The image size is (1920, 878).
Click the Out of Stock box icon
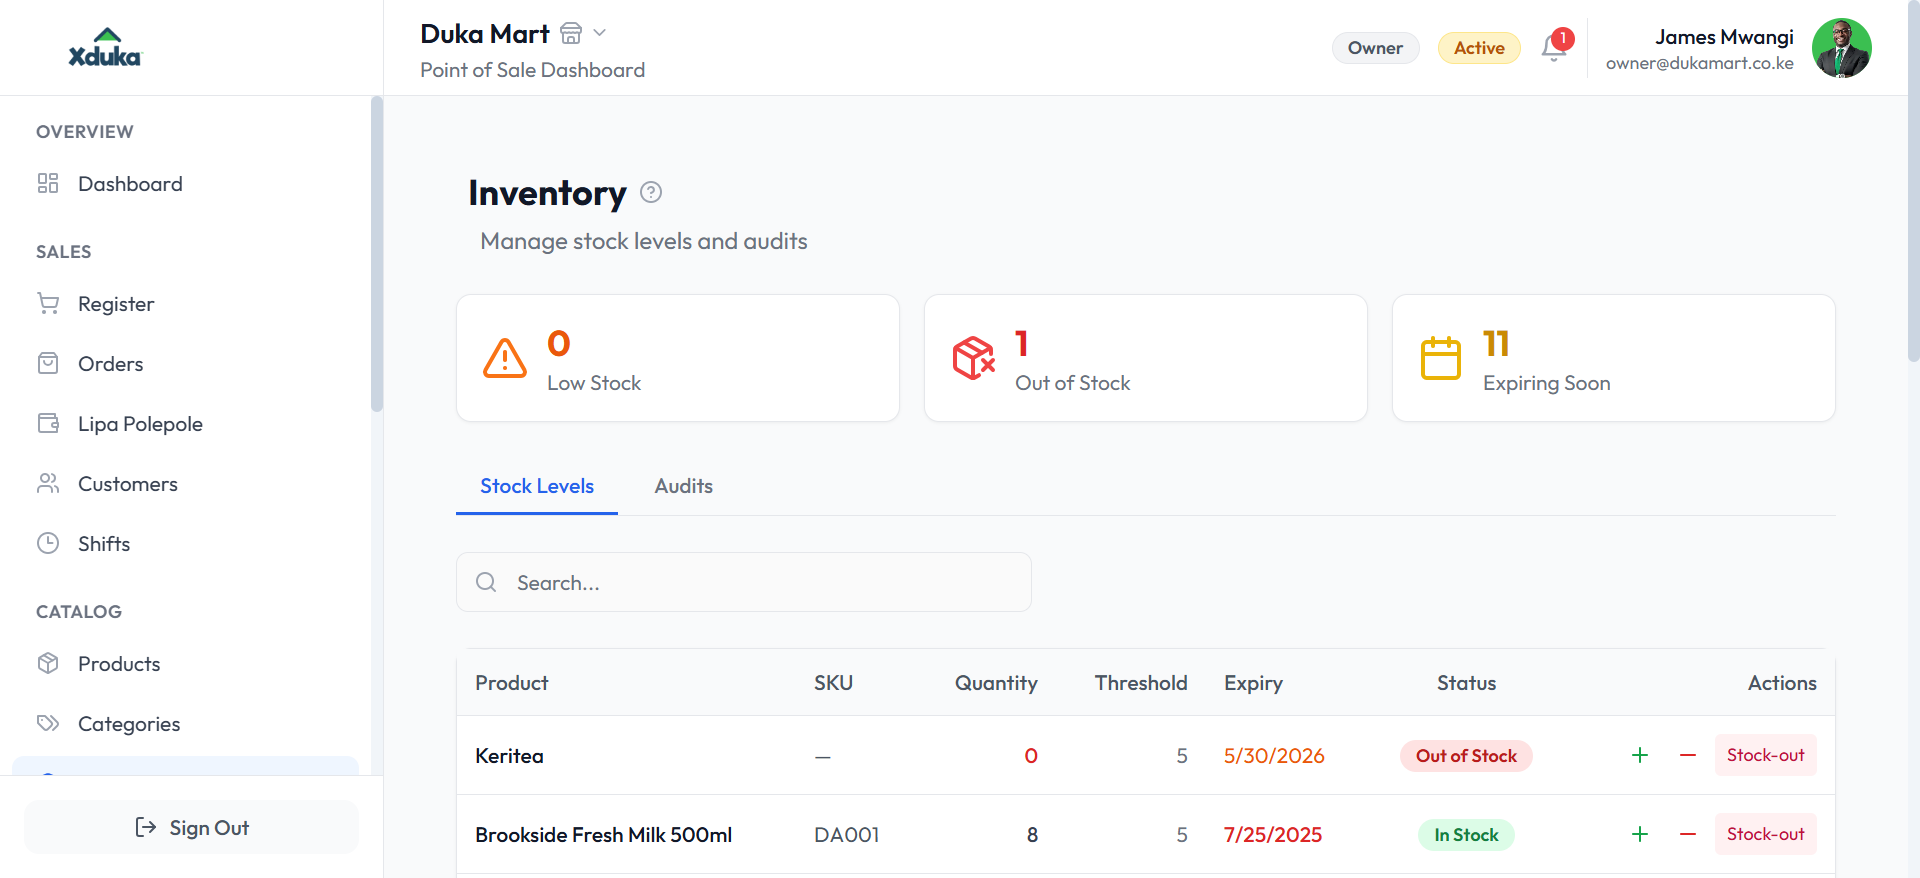click(x=973, y=358)
